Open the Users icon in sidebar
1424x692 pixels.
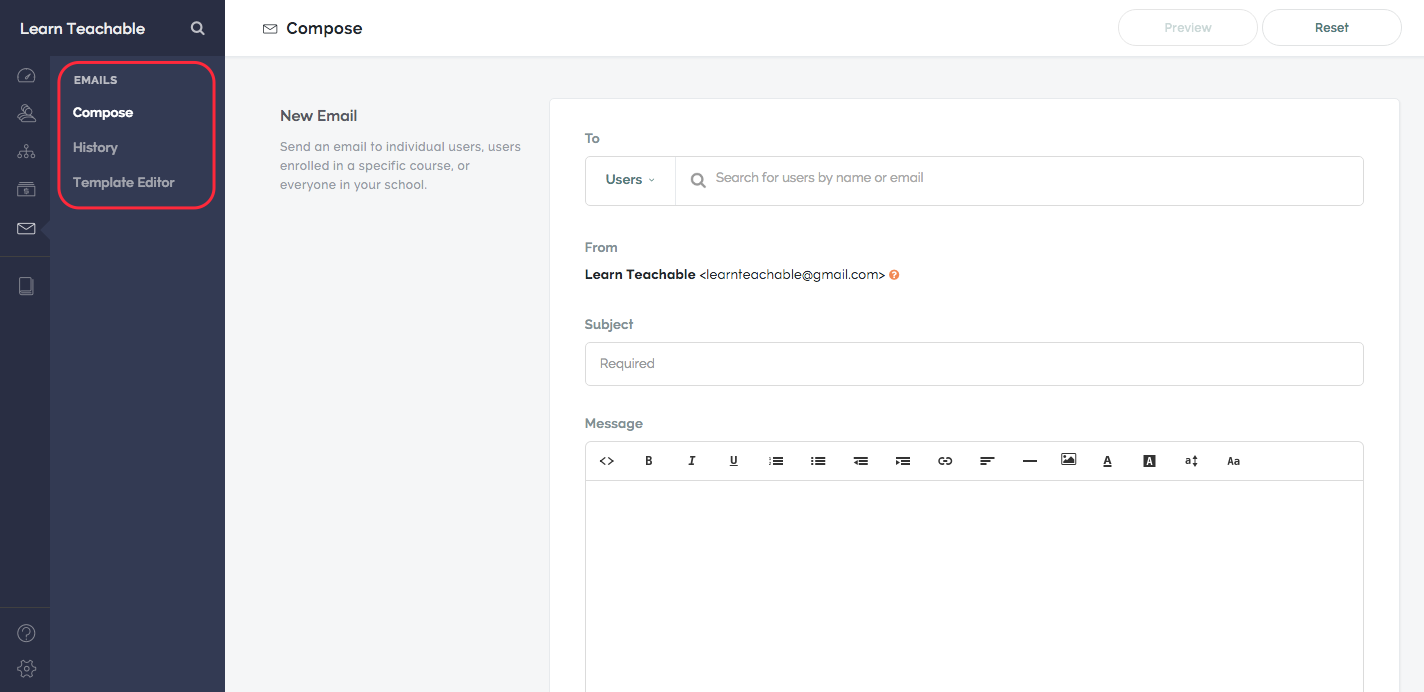click(x=27, y=113)
